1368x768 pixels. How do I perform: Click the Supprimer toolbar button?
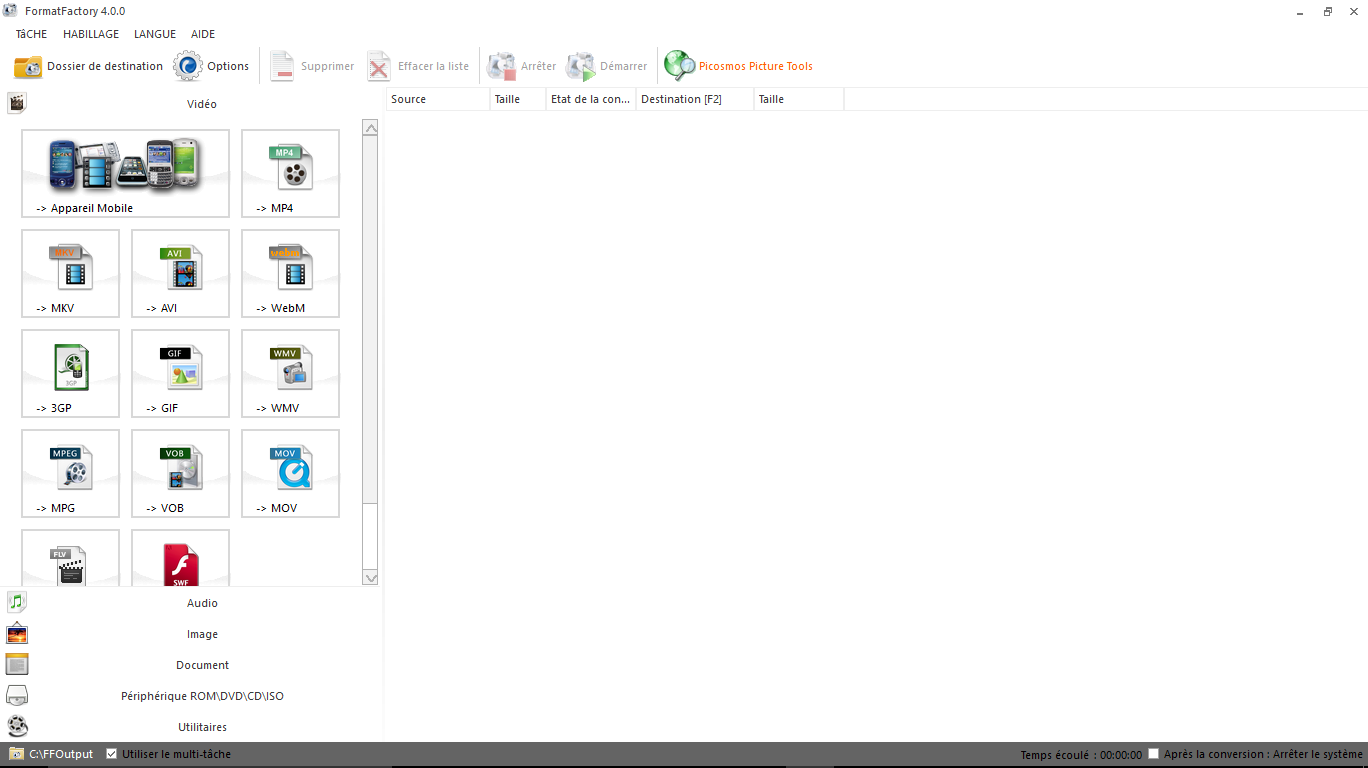coord(311,66)
